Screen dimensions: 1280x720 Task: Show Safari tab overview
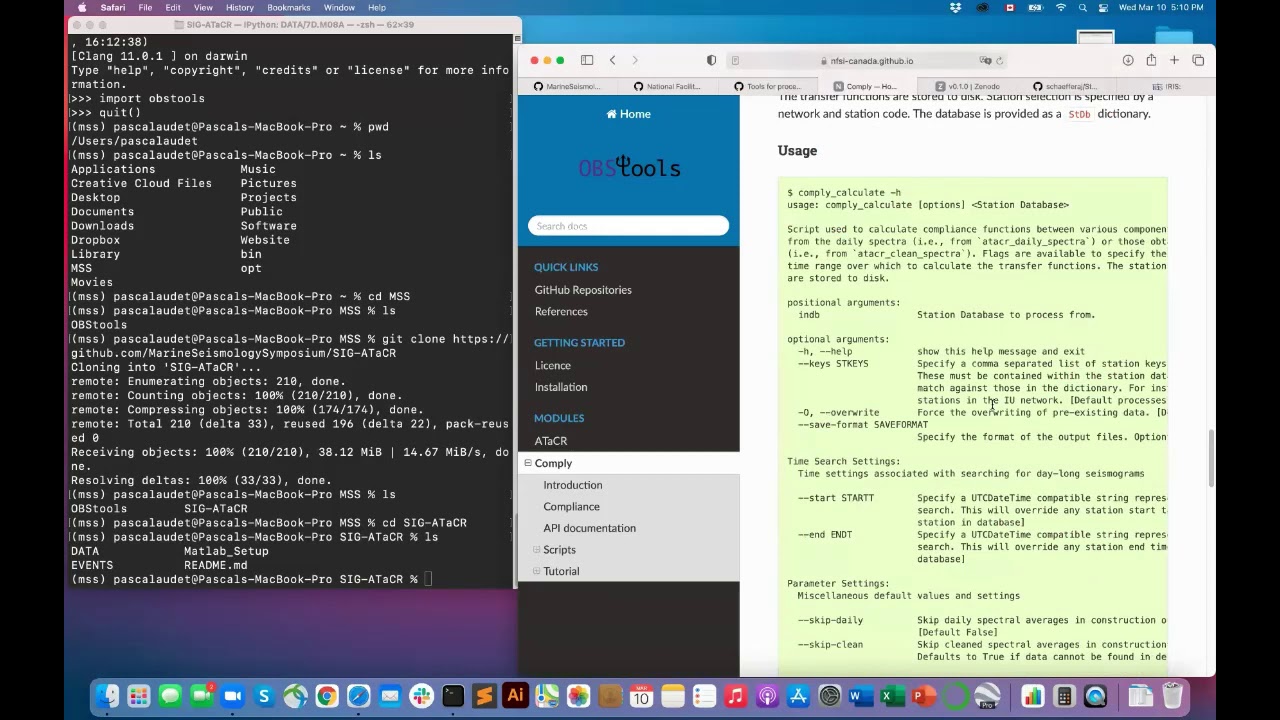click(x=1198, y=60)
